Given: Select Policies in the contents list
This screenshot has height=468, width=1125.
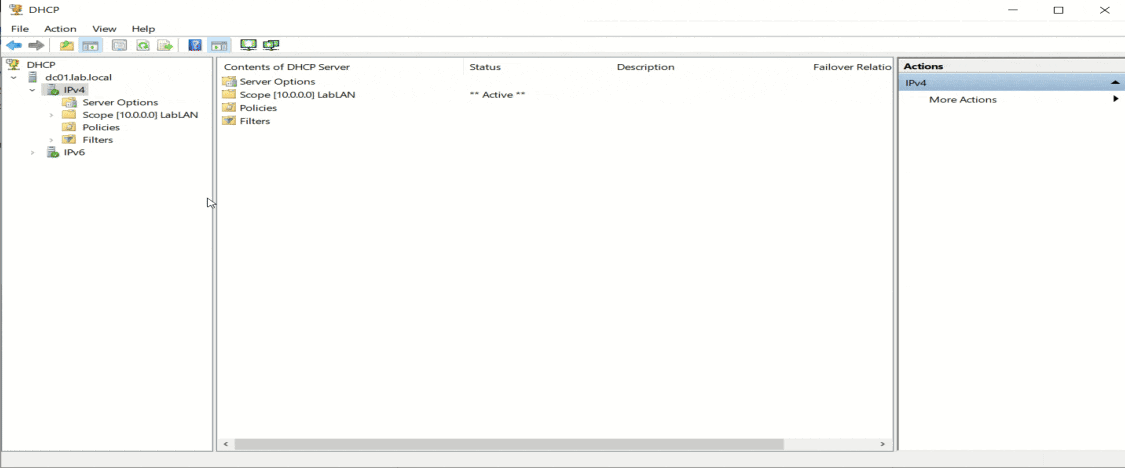Looking at the screenshot, I should 258,108.
